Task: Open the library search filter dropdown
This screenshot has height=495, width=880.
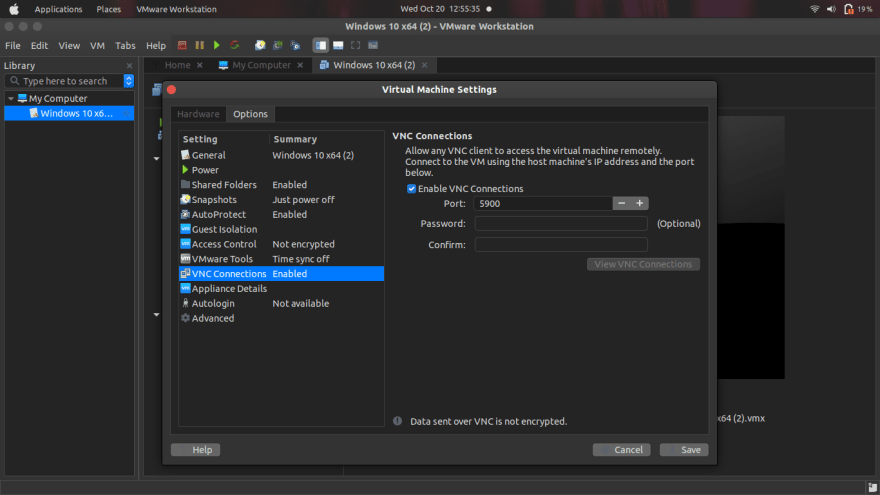Action: click(x=129, y=81)
